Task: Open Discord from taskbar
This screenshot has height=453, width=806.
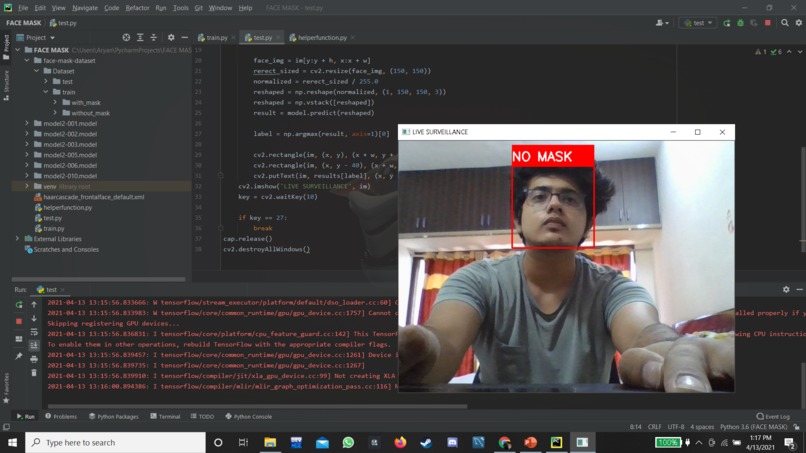Action: [x=452, y=442]
